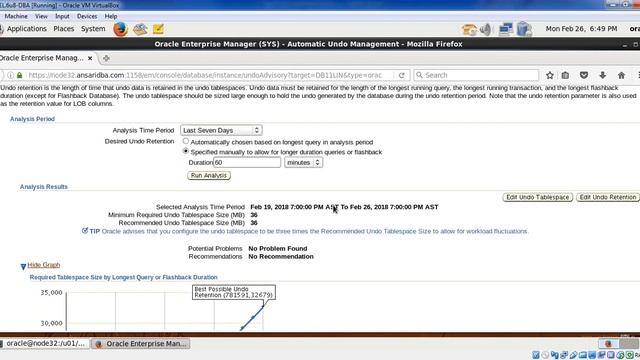Viewport: 640px width, 360px height.
Task: Click the Best Possible Undo Retention graph label
Action: [x=233, y=292]
